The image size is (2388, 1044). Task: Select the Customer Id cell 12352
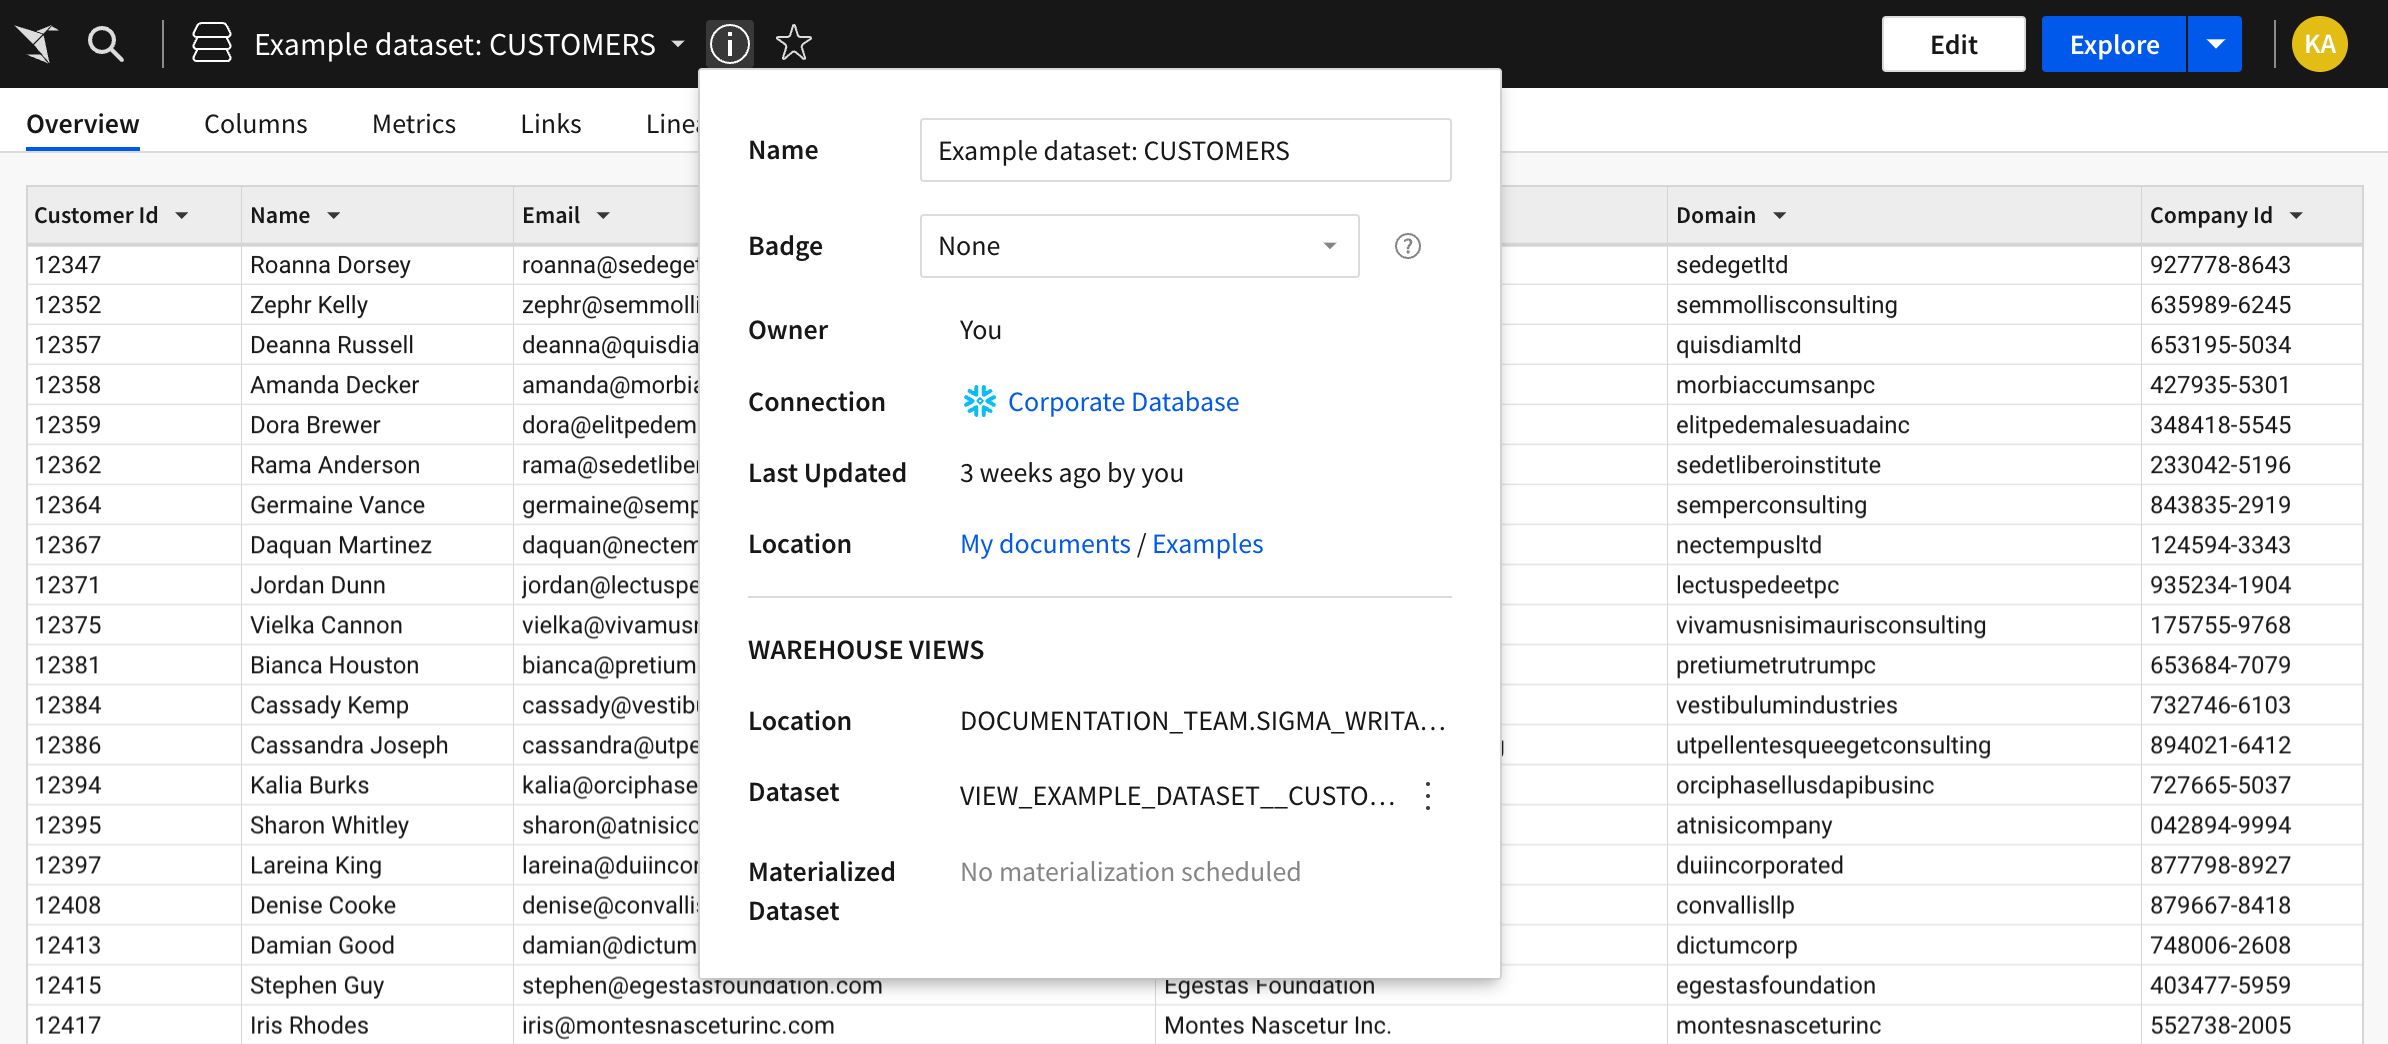[x=134, y=305]
